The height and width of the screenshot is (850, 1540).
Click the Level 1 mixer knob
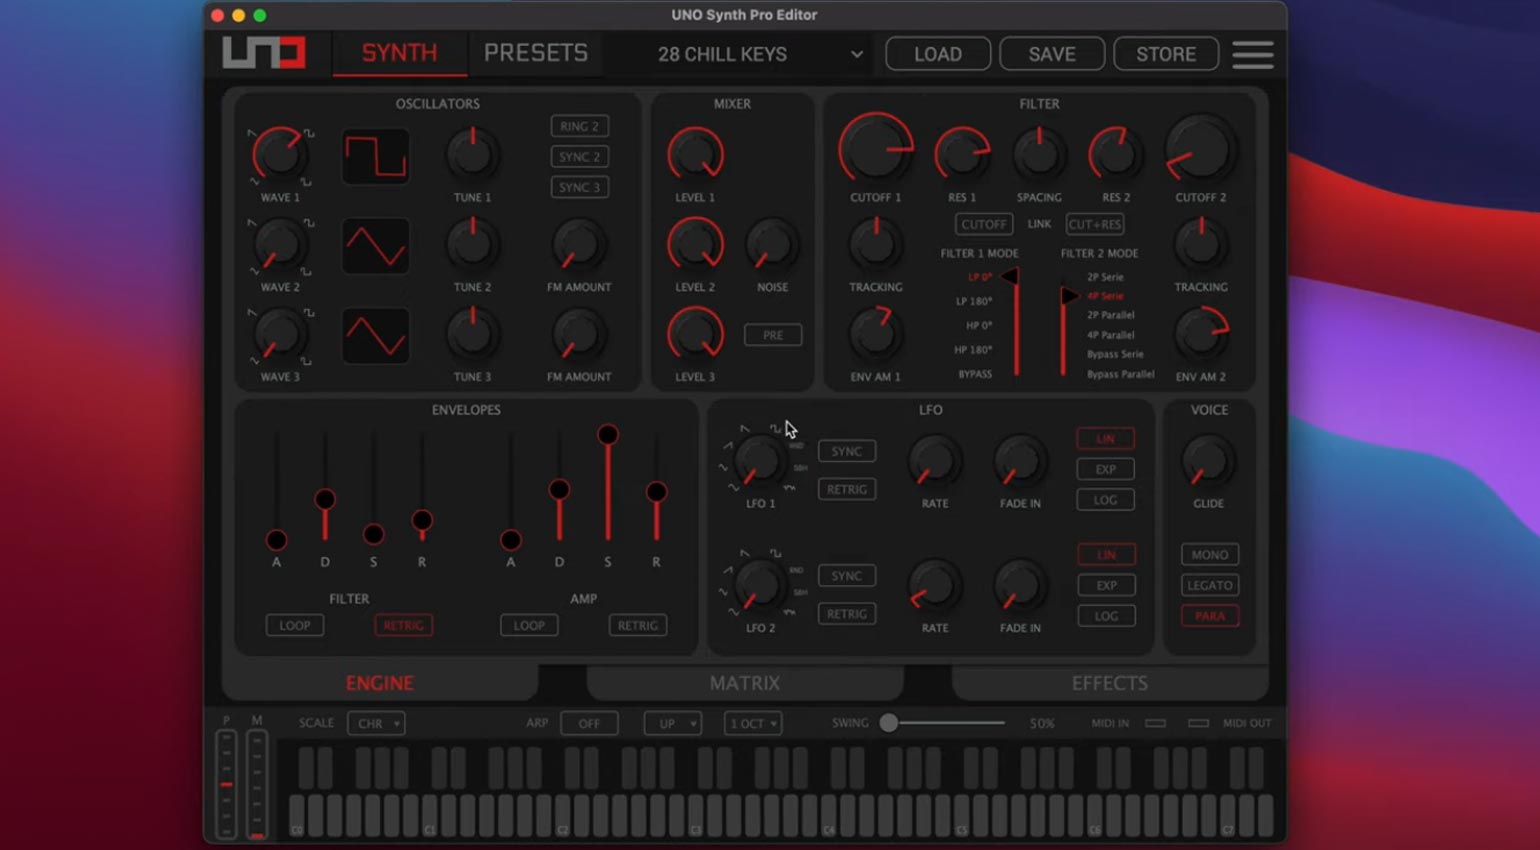click(x=695, y=154)
